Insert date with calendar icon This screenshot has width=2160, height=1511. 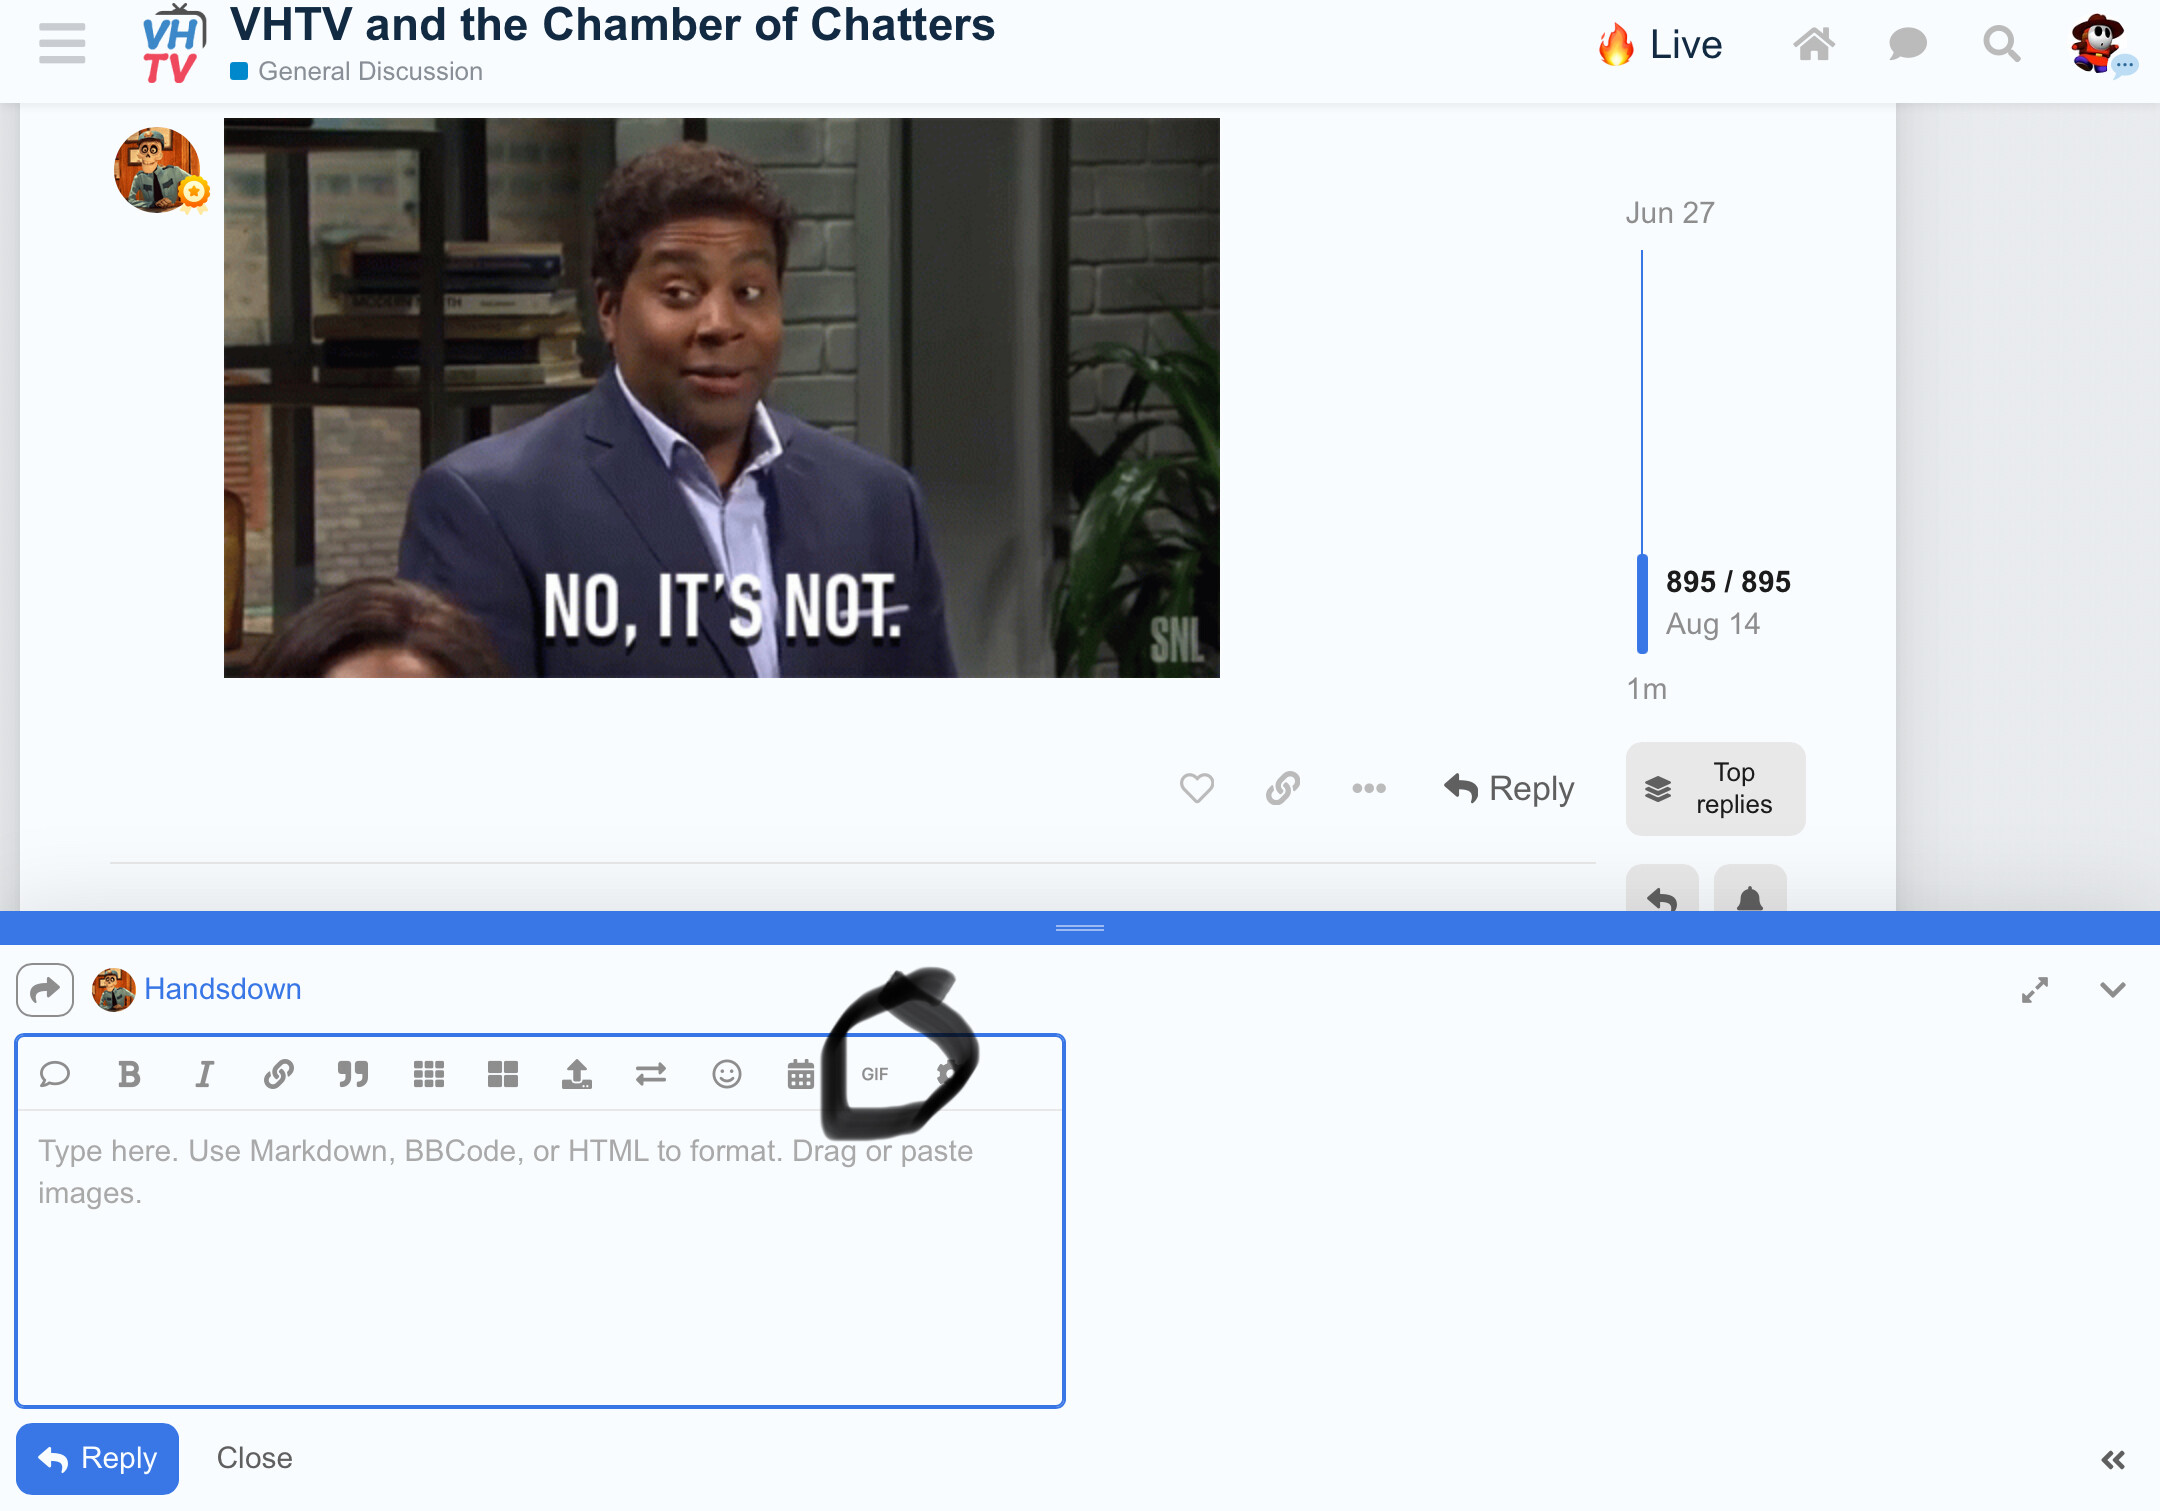click(801, 1074)
